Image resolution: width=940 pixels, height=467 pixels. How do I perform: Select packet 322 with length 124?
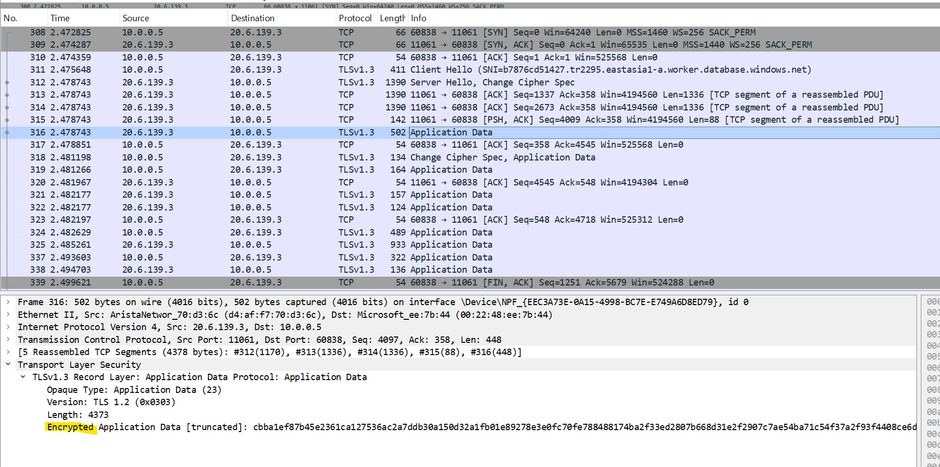470,207
